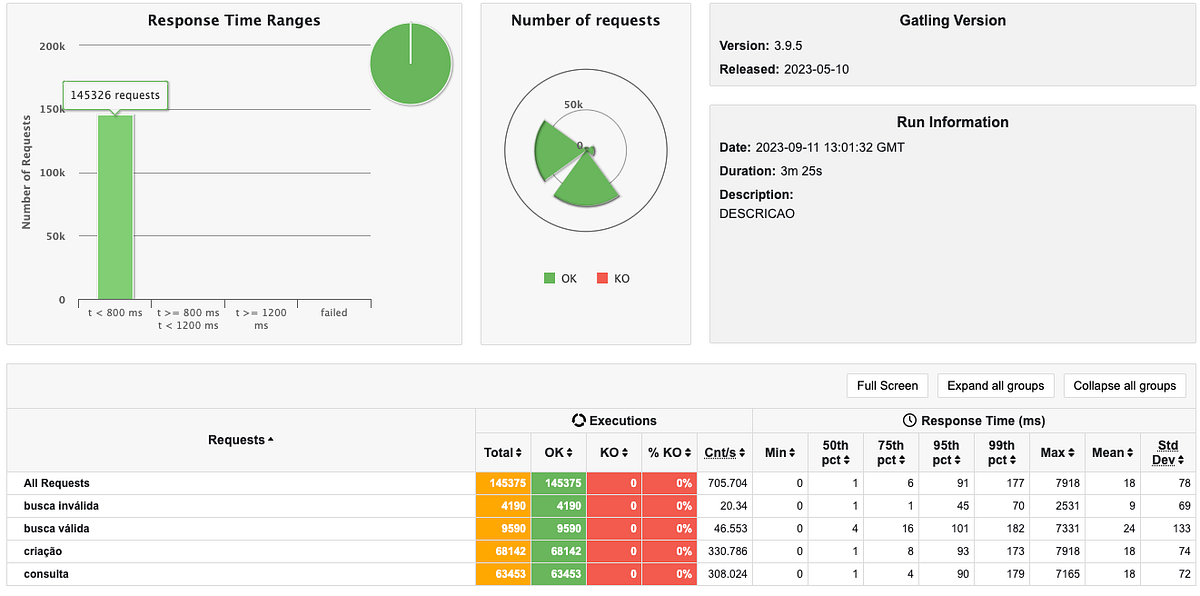Click Collapse all groups

[1124, 385]
